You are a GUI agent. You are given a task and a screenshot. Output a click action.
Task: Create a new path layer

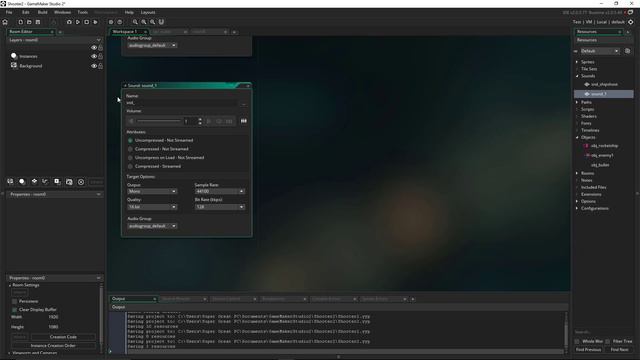pos(45,182)
